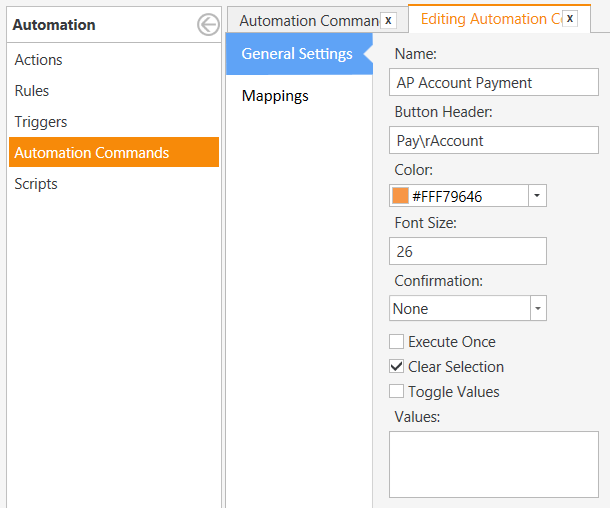
Task: Open the Color dropdown arrow
Action: coord(537,196)
